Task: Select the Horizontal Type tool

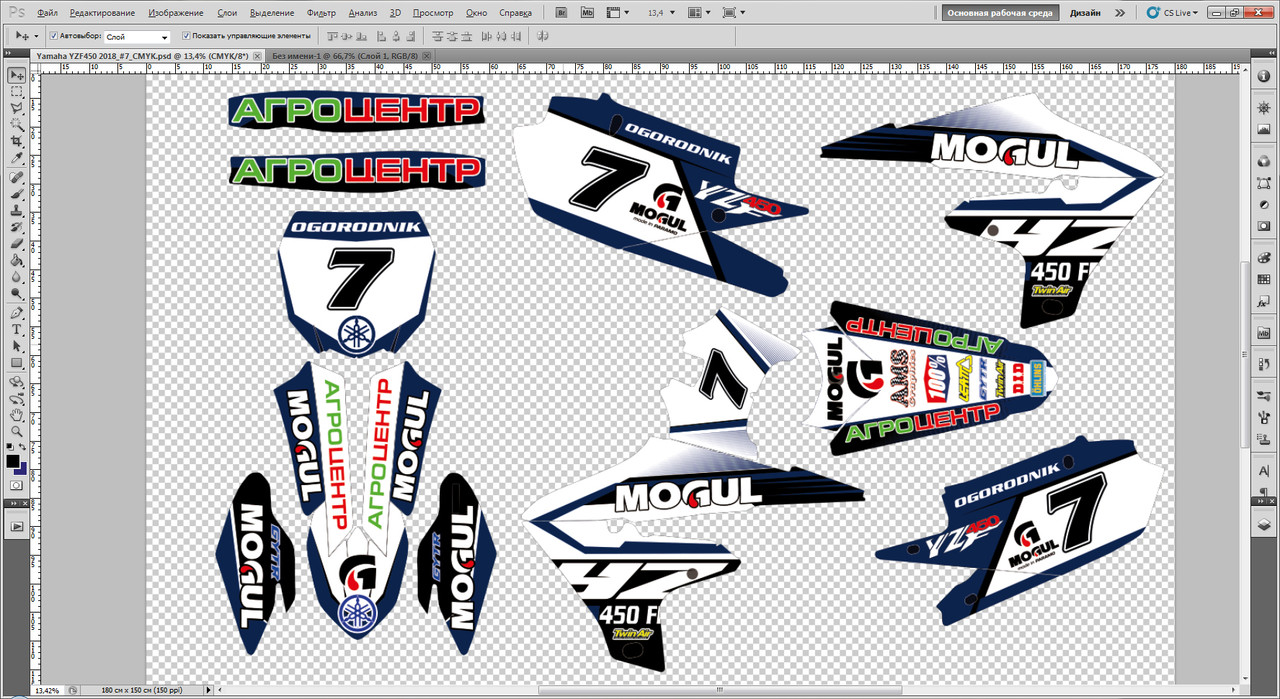Action: (17, 329)
